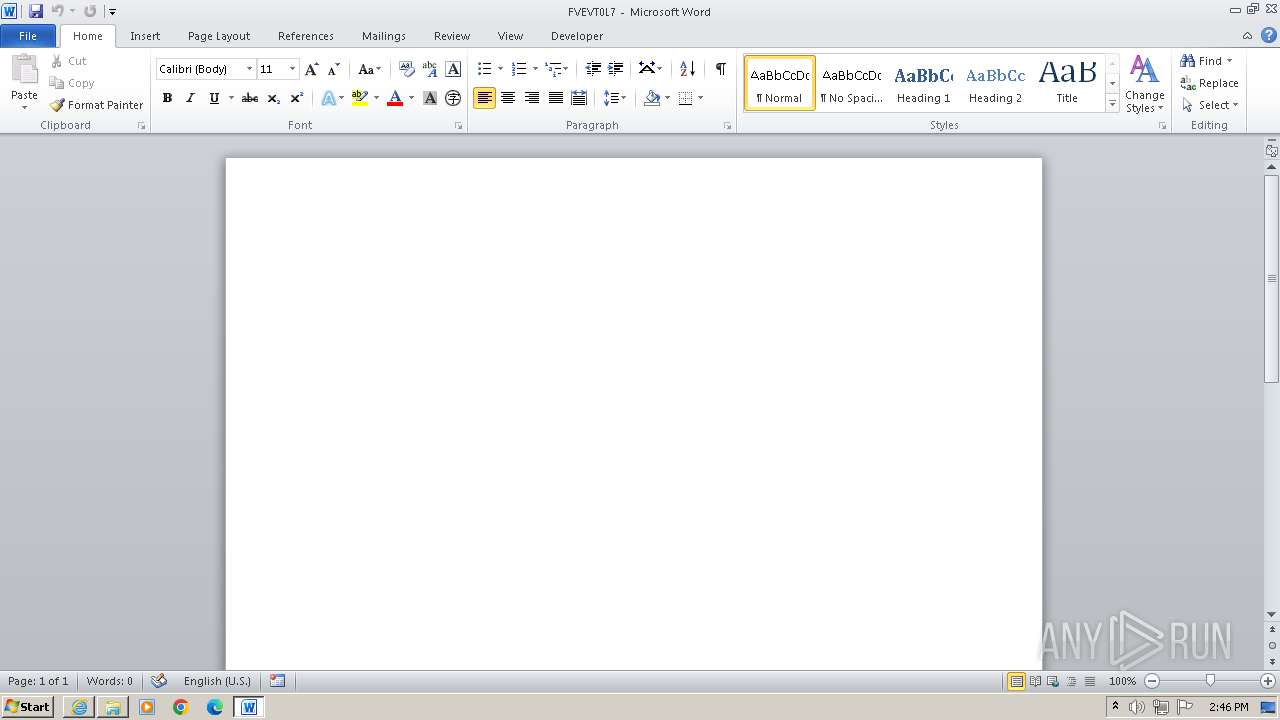Open Text Effects glowing A

point(328,98)
